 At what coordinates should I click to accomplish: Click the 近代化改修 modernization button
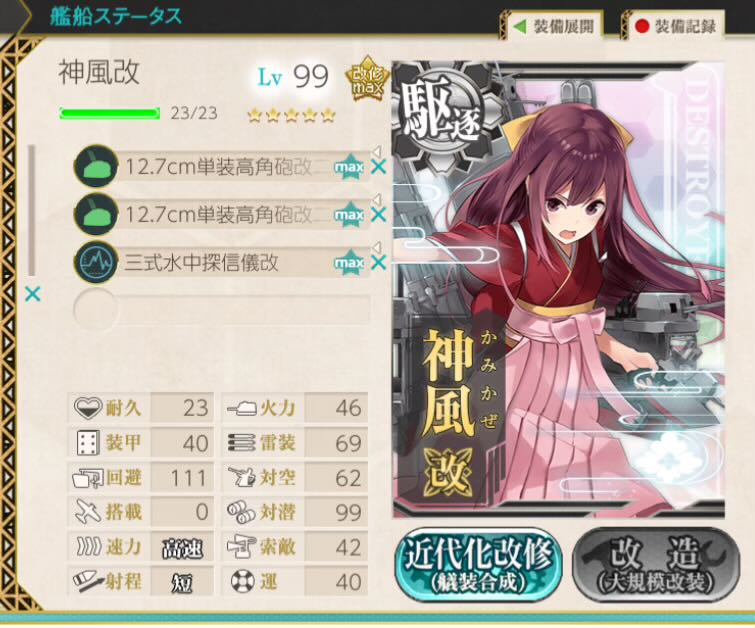pyautogui.click(x=478, y=564)
